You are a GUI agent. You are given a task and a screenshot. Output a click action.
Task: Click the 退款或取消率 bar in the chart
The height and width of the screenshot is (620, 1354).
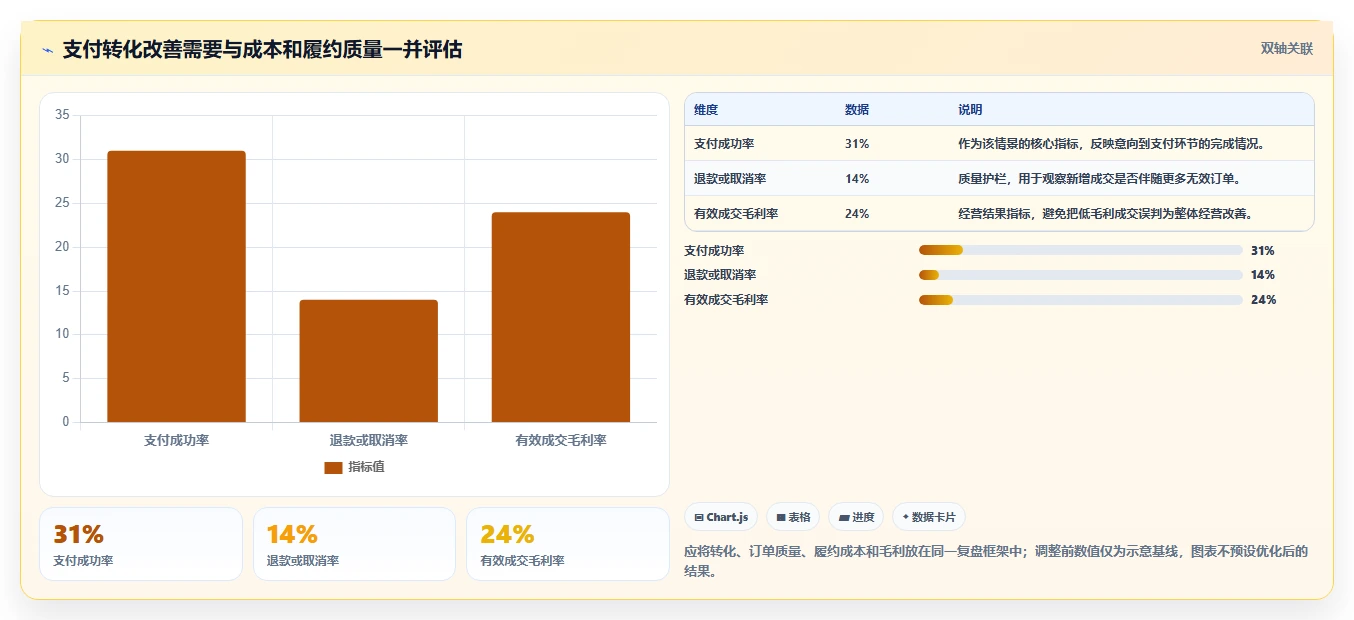coord(368,361)
